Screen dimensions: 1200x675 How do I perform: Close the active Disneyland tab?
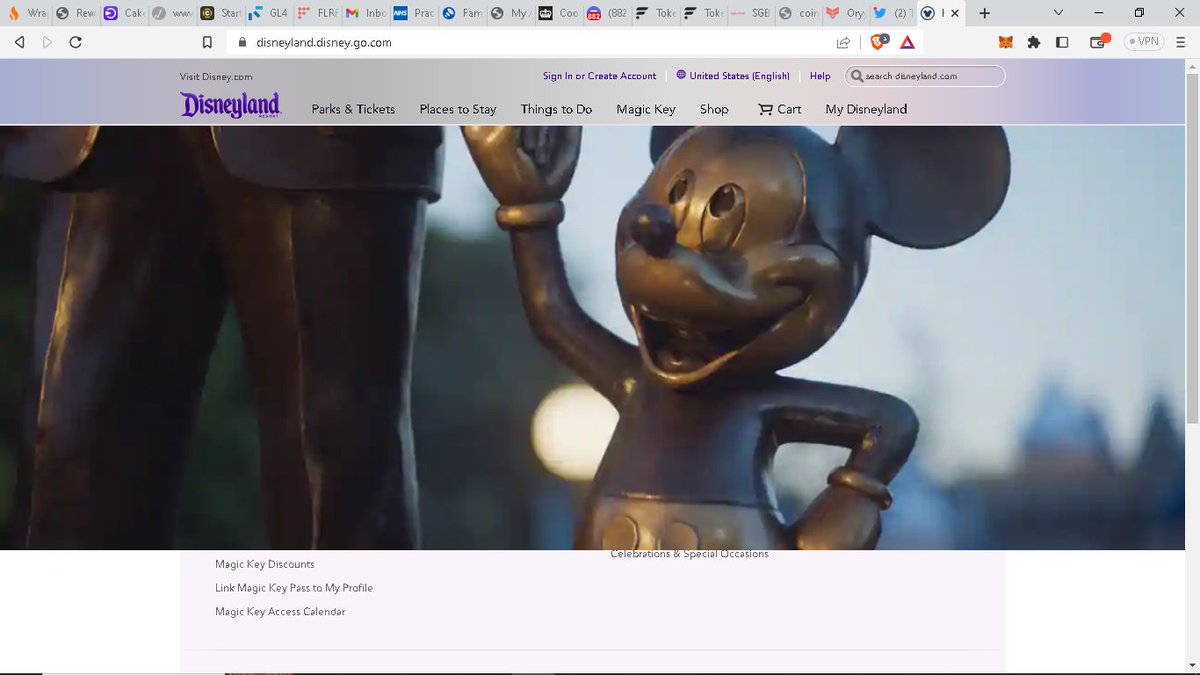pos(955,13)
